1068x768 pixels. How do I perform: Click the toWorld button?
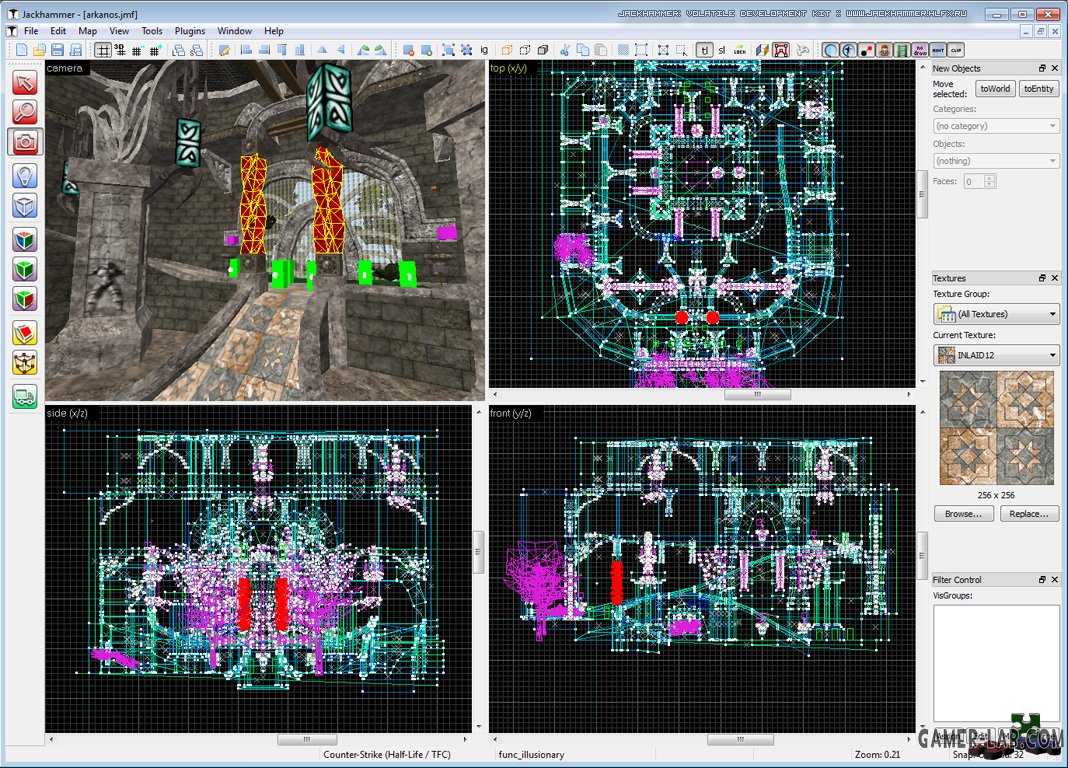tap(995, 89)
